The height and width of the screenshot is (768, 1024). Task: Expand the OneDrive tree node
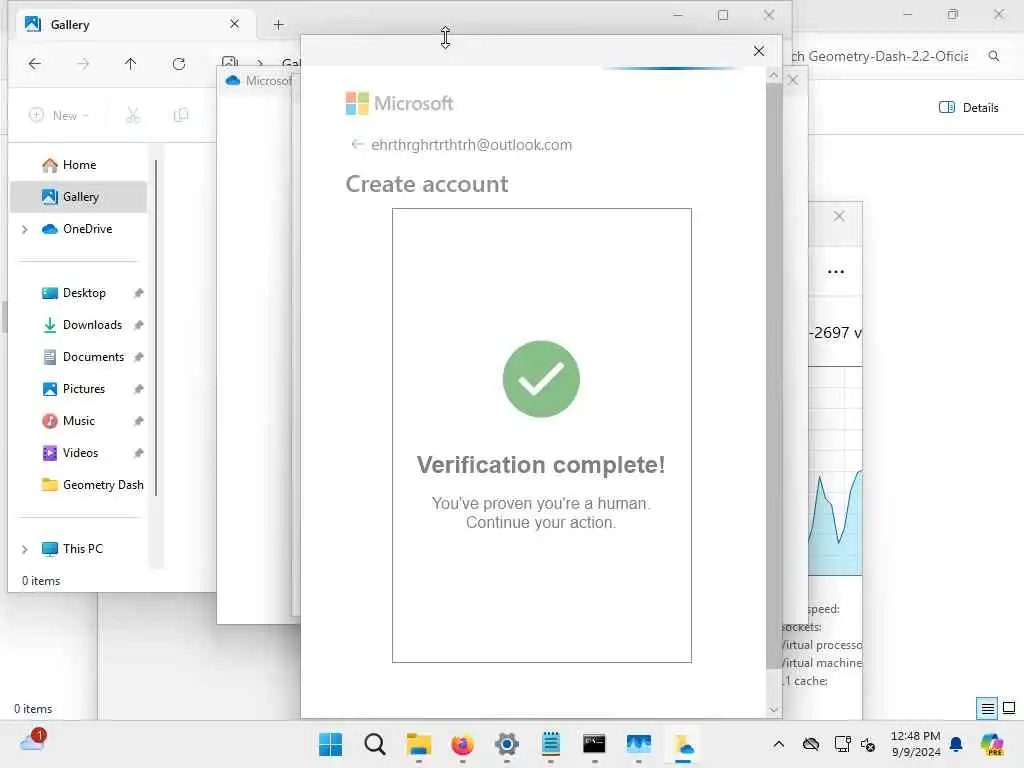point(25,229)
